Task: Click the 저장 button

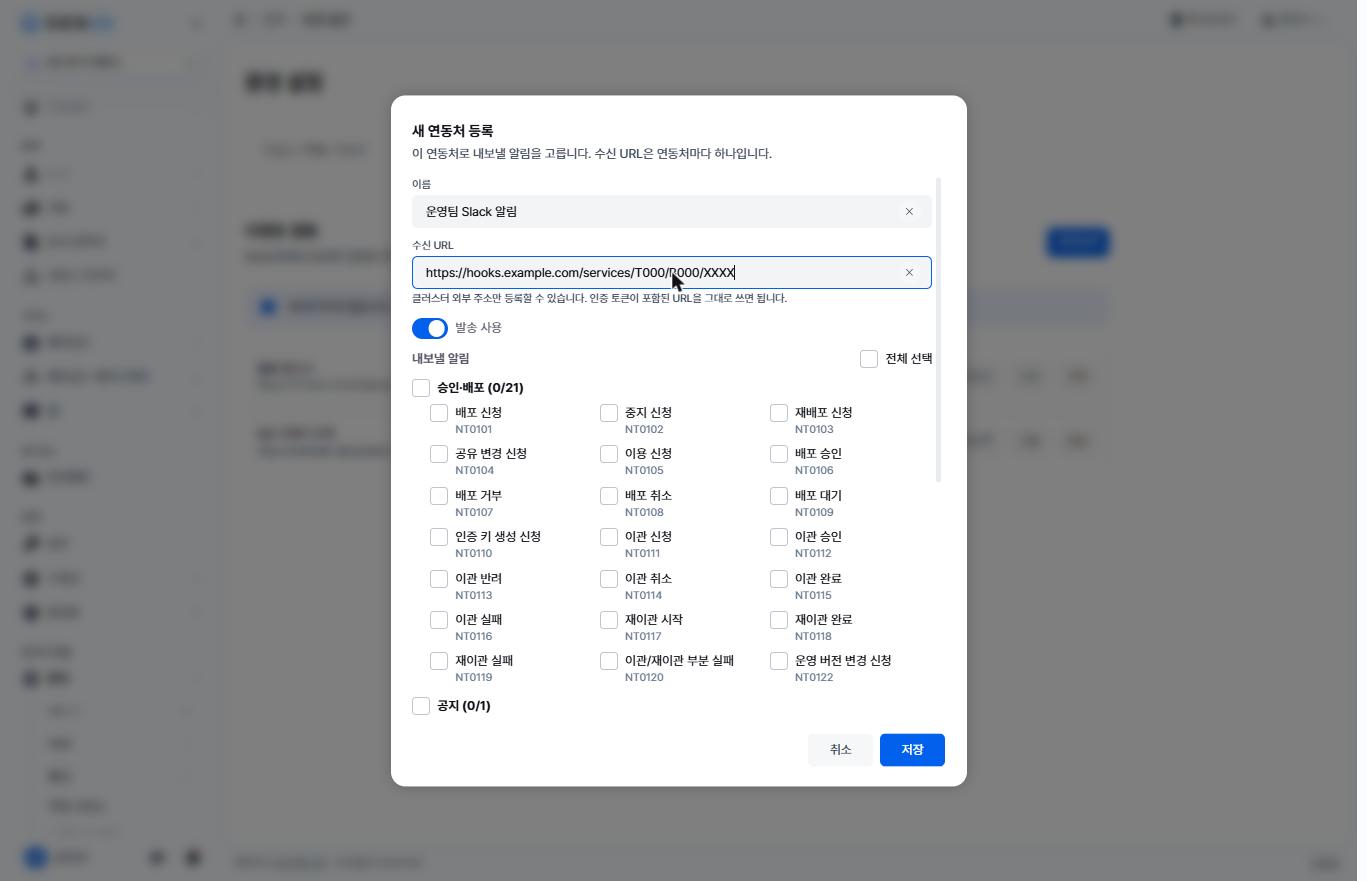Action: (x=912, y=750)
